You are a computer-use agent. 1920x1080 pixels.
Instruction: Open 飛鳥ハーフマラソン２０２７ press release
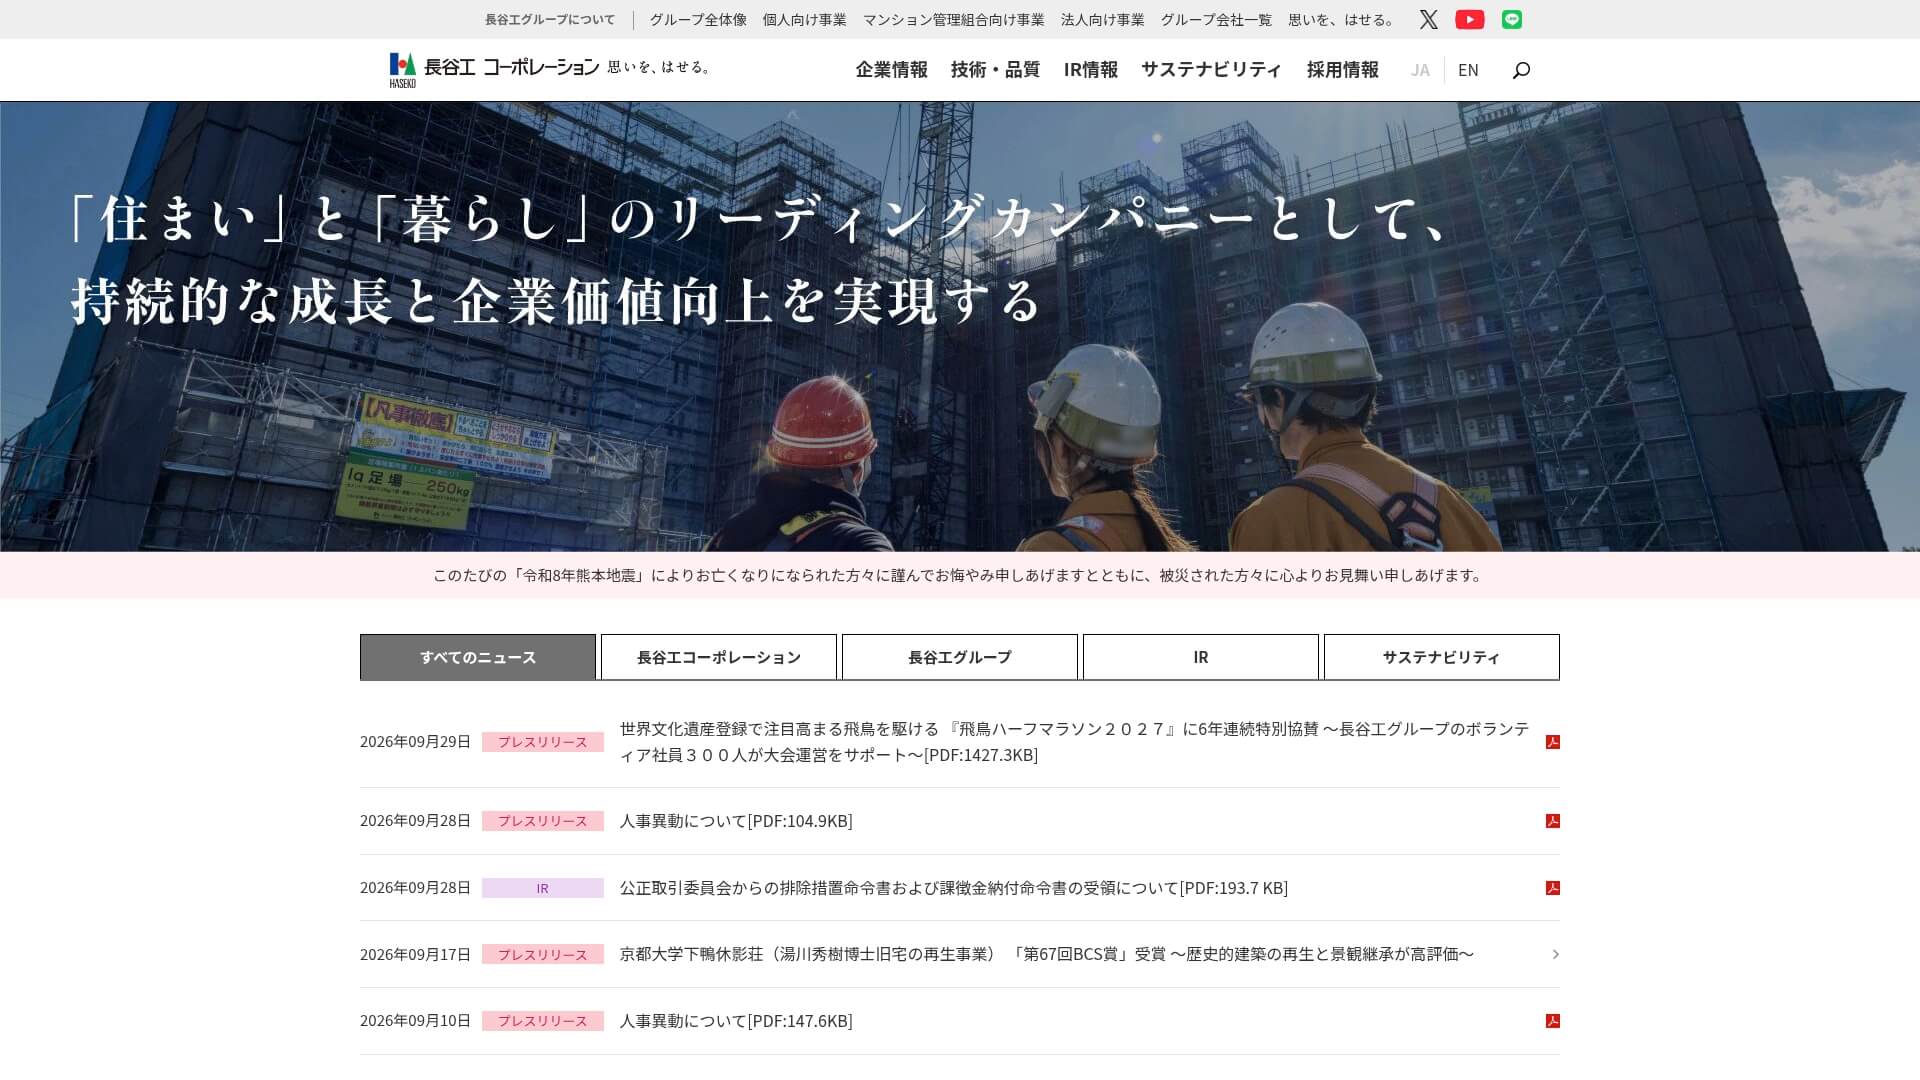(x=1075, y=742)
